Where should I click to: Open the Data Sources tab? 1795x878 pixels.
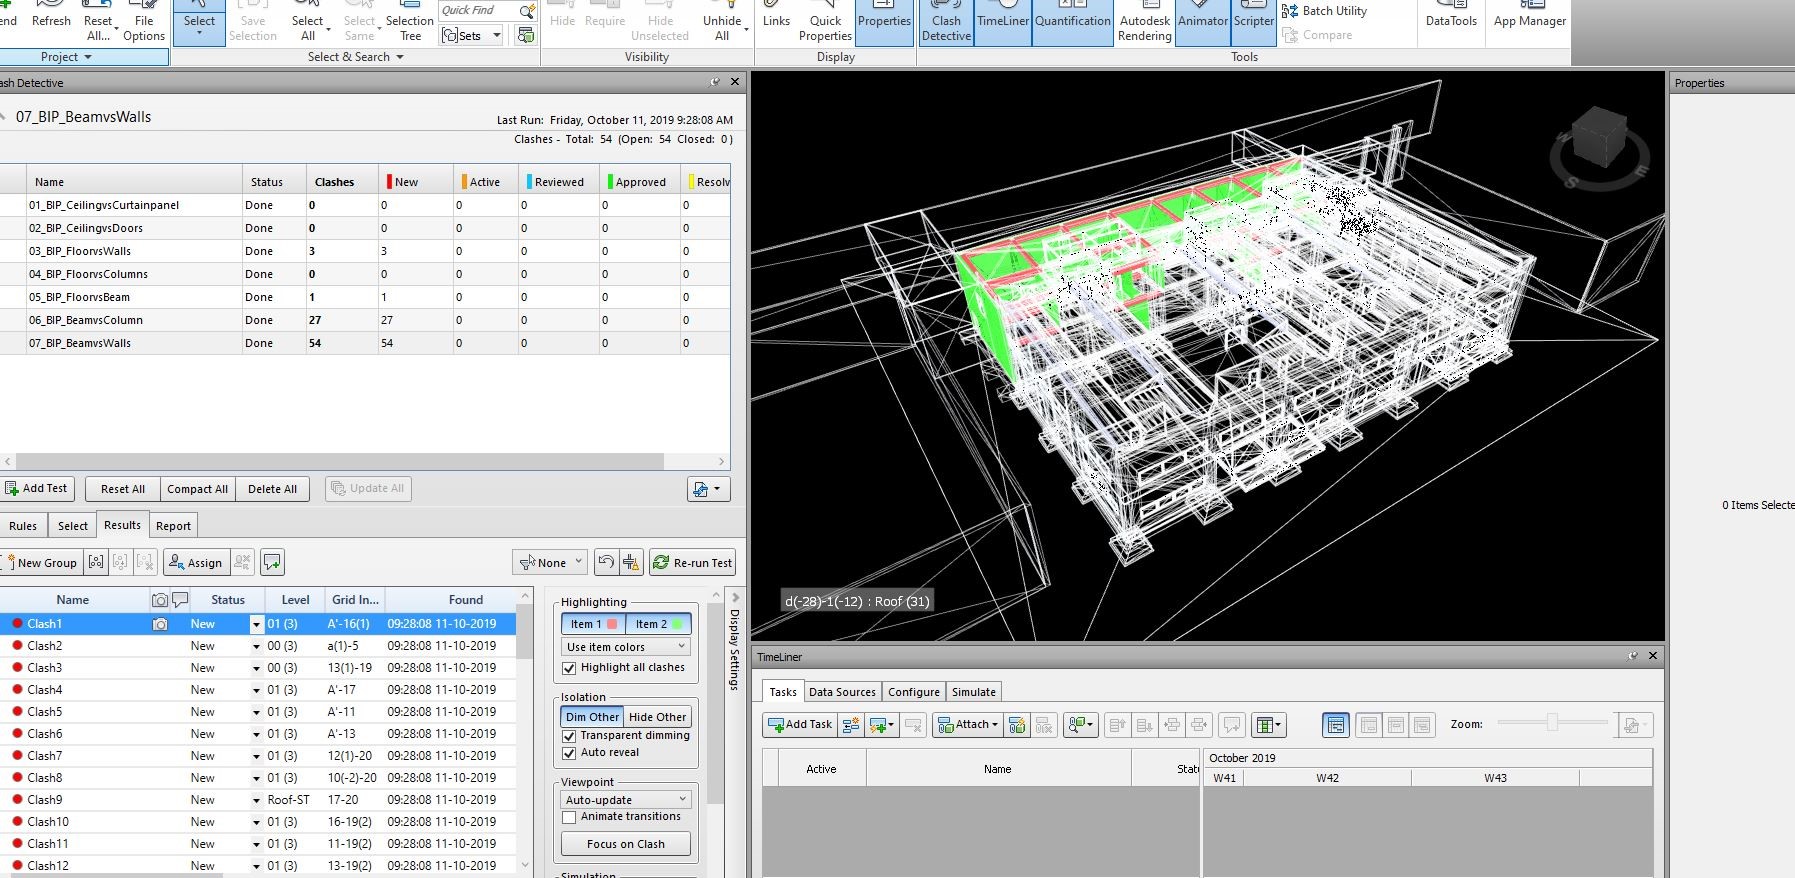coord(842,692)
